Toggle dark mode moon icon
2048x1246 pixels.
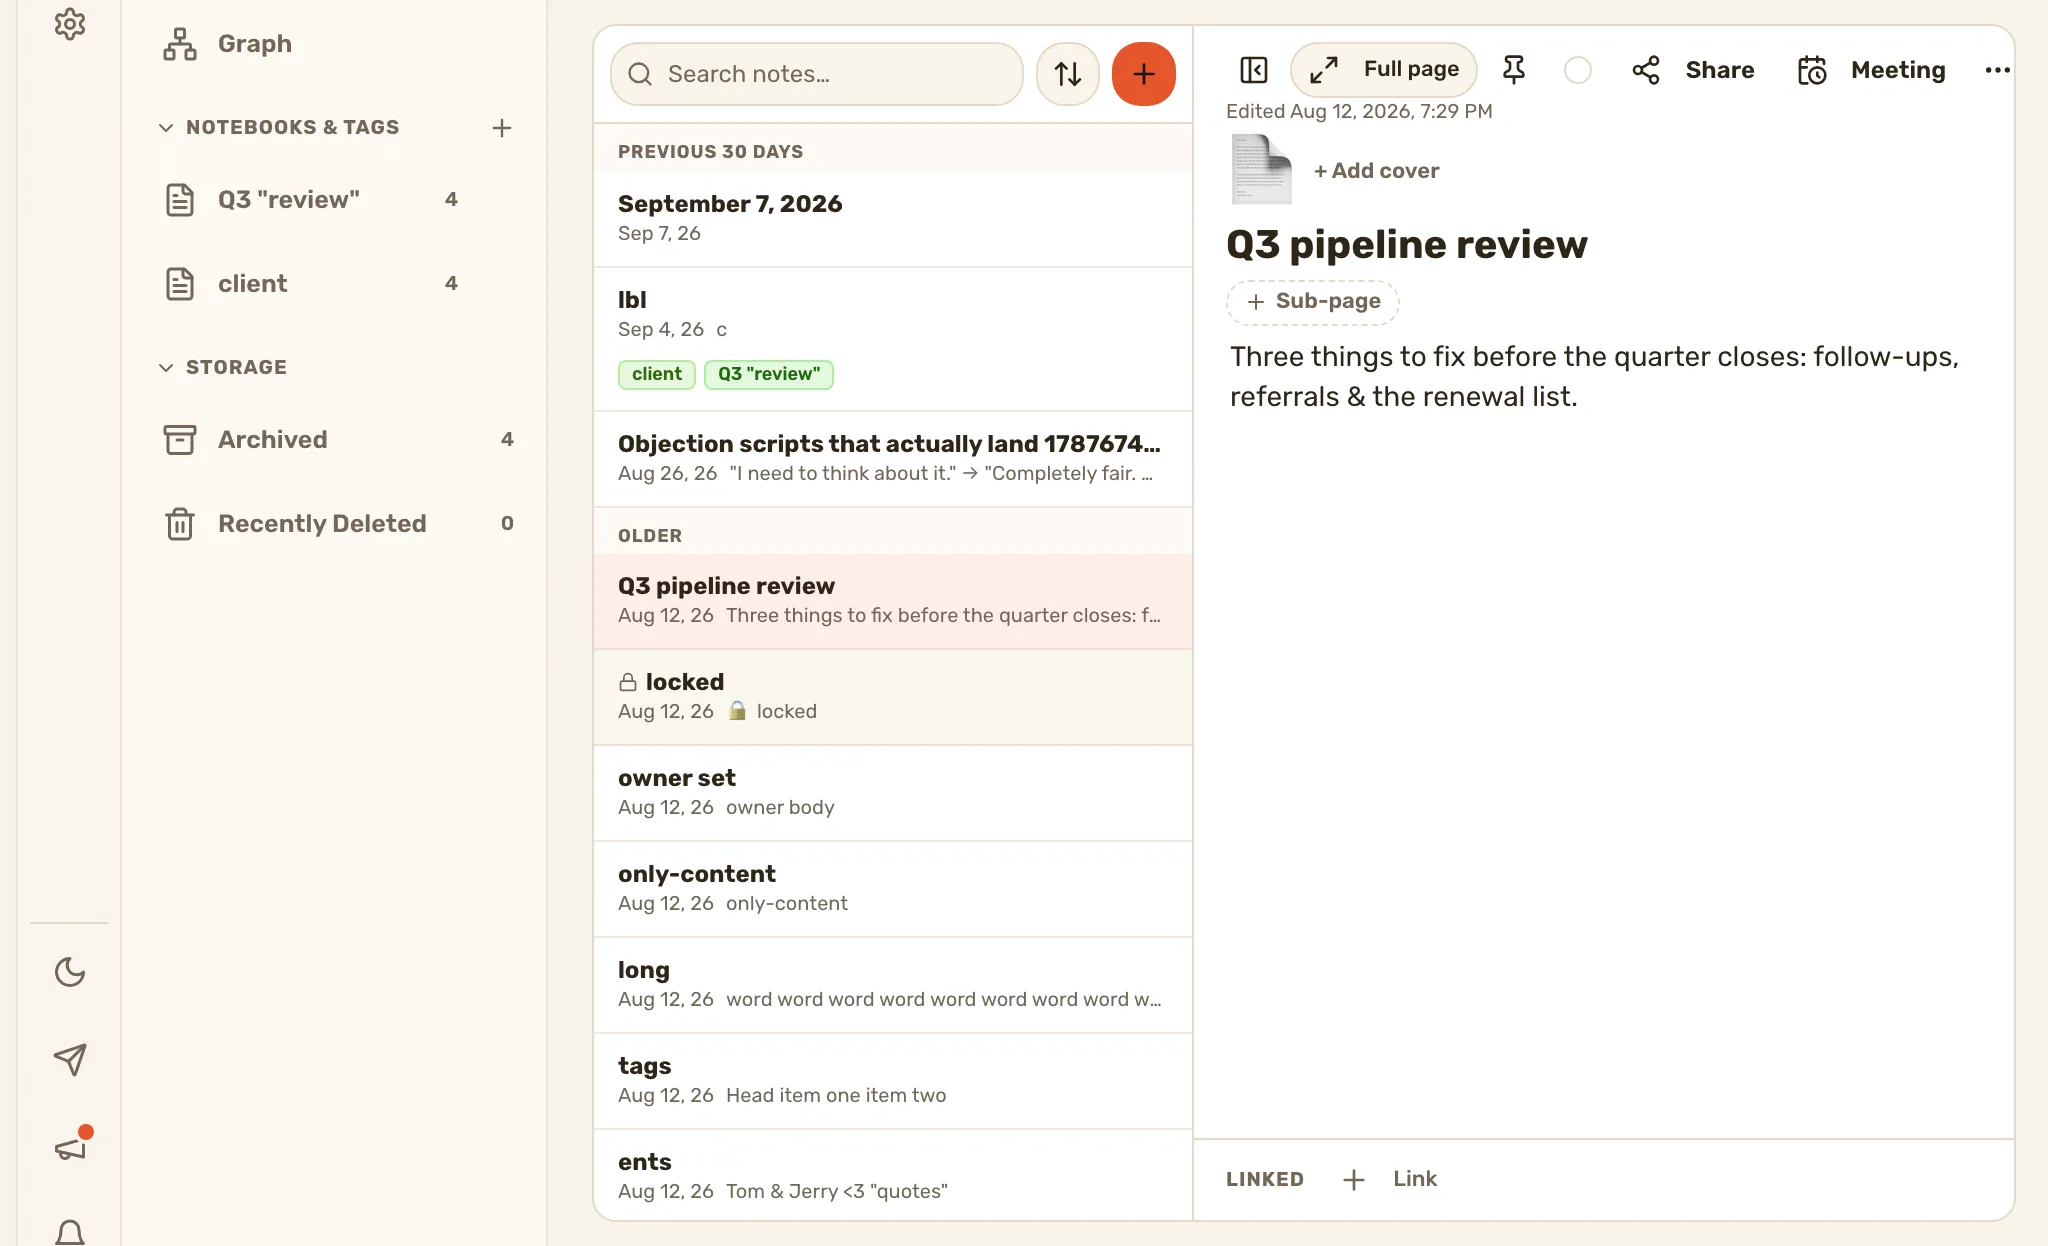pos(69,971)
